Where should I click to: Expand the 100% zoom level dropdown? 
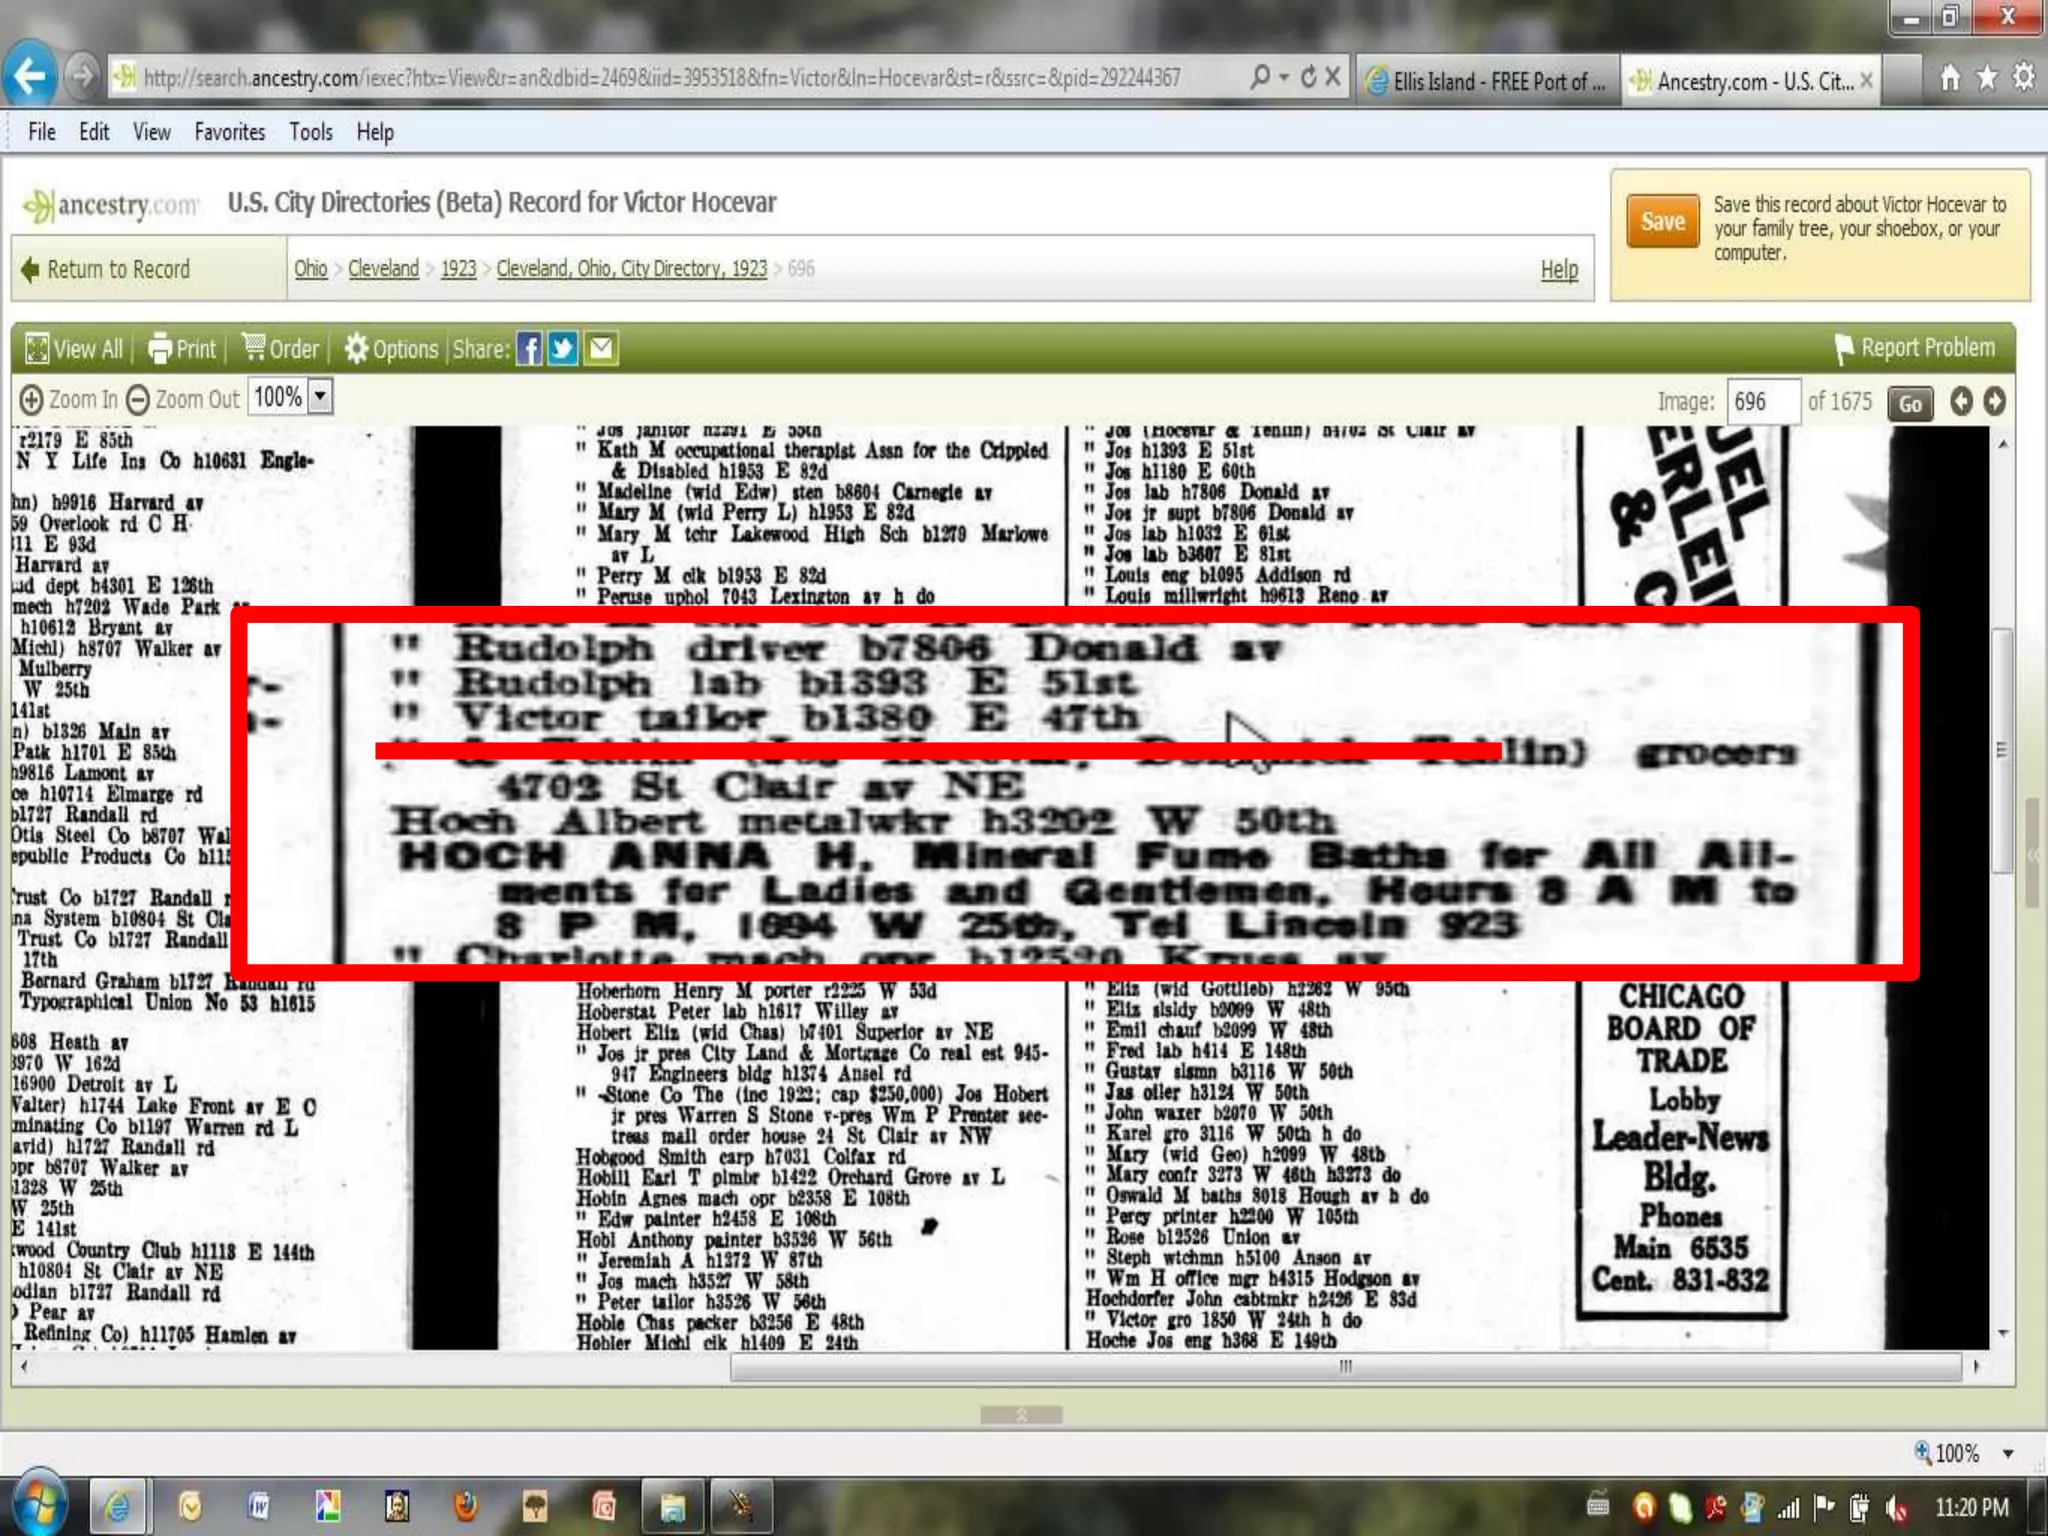(x=320, y=397)
